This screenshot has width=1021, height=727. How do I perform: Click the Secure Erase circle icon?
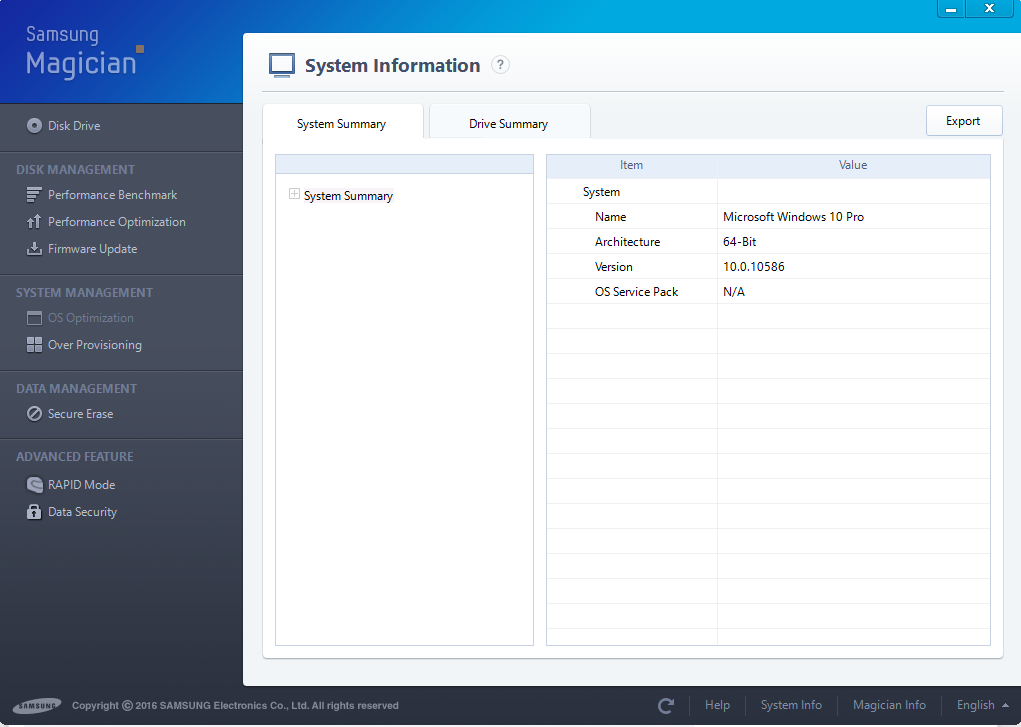pyautogui.click(x=35, y=414)
